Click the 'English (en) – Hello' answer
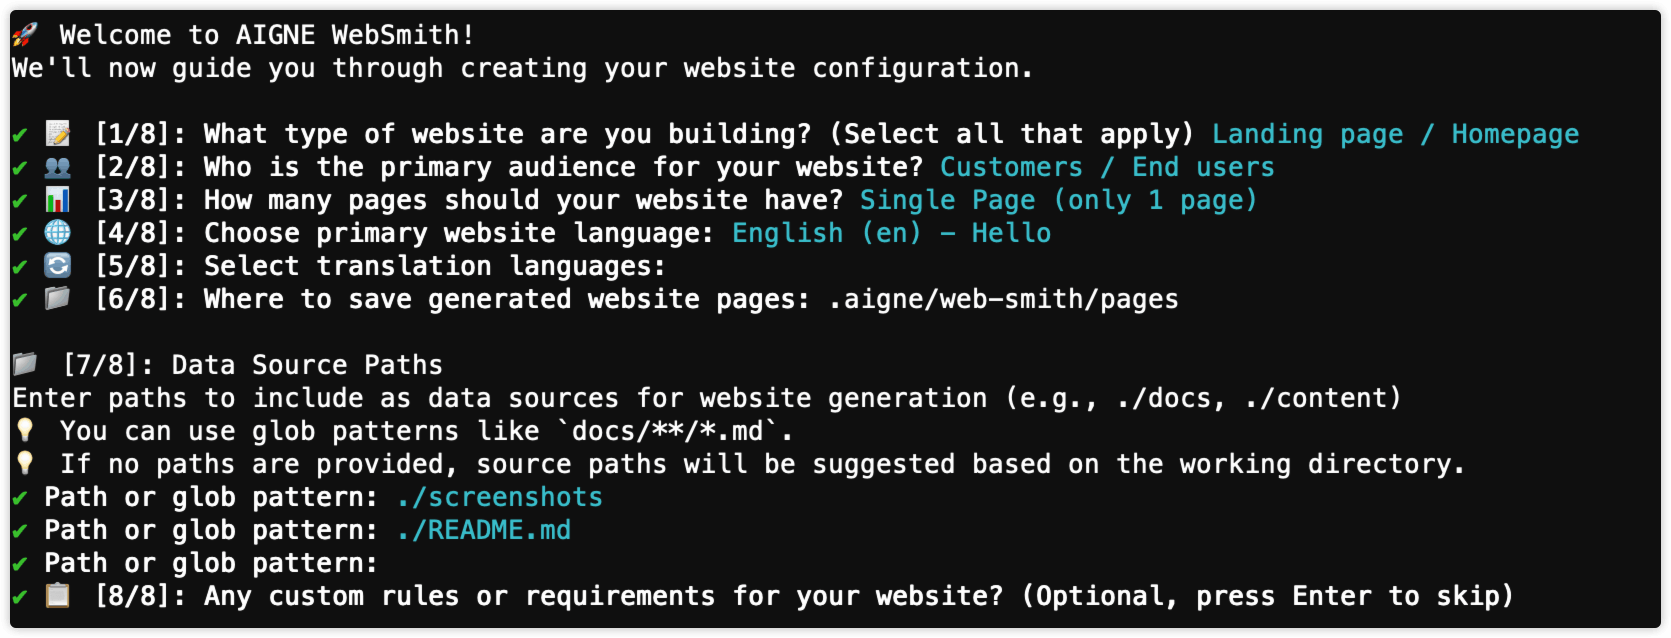The image size is (1671, 638). [891, 233]
